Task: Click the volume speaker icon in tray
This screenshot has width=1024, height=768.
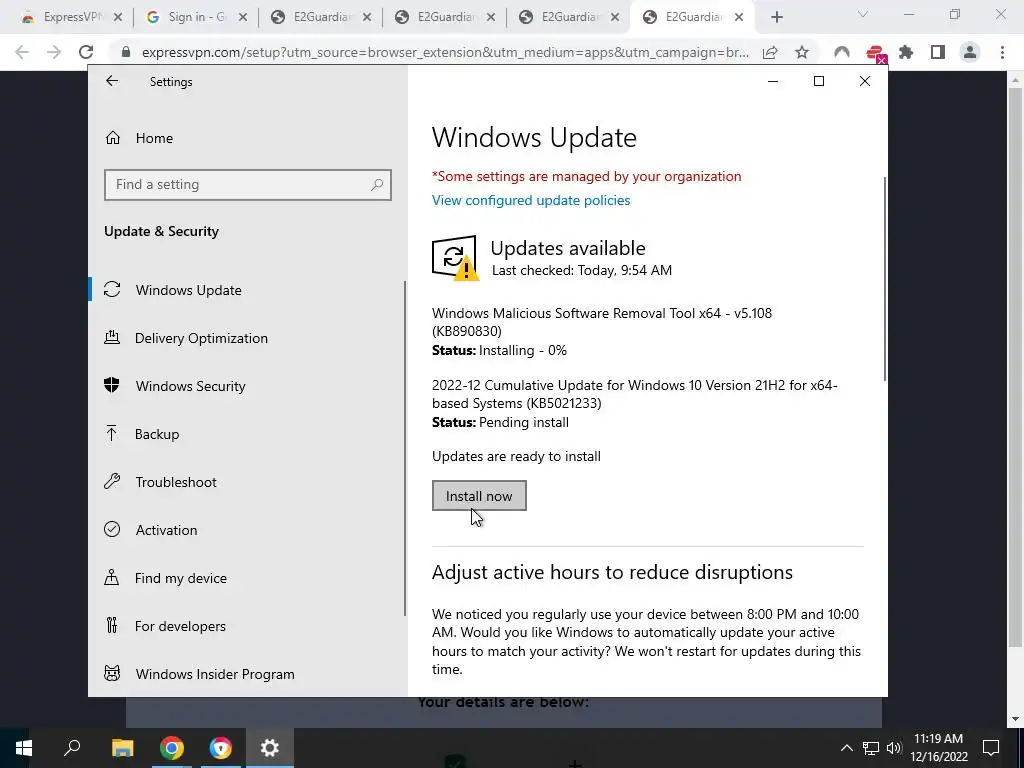Action: (894, 748)
